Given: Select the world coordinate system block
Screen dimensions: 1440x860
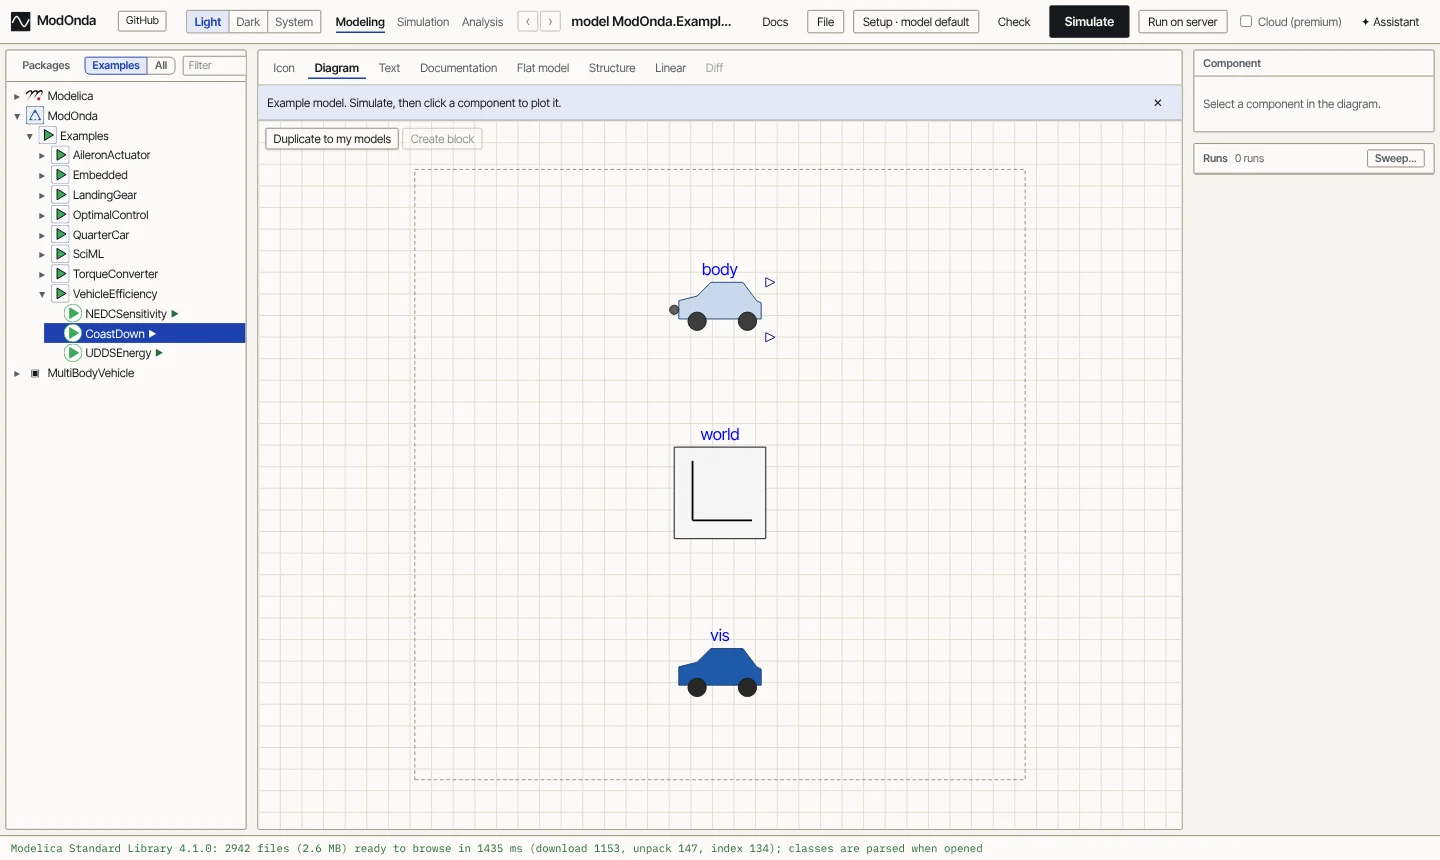Looking at the screenshot, I should click(x=720, y=492).
